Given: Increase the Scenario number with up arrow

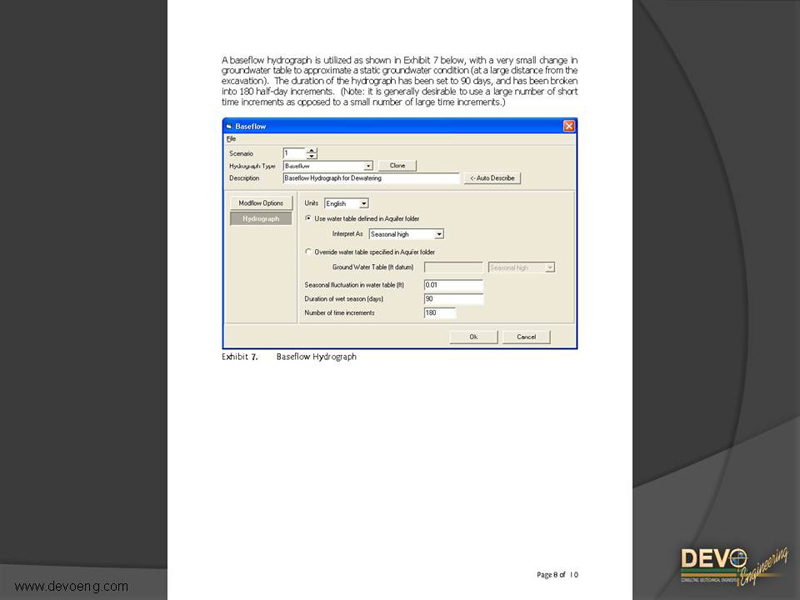Looking at the screenshot, I should coord(311,150).
